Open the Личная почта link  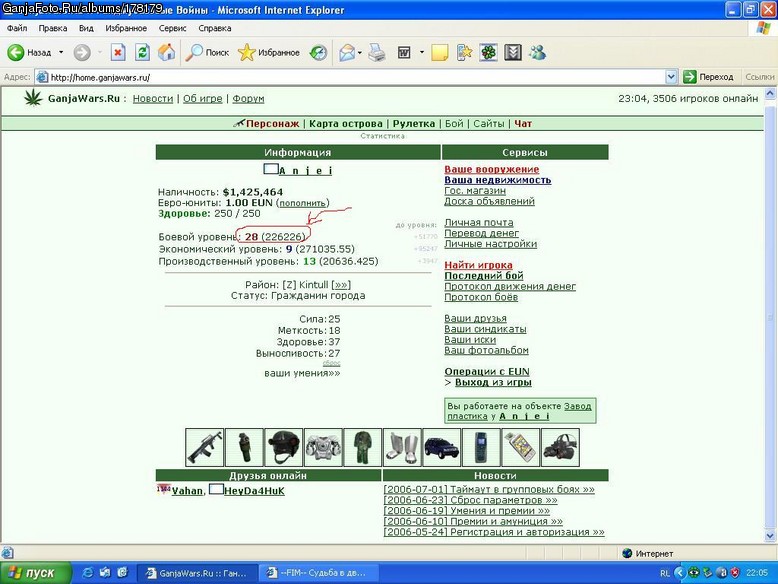479,222
